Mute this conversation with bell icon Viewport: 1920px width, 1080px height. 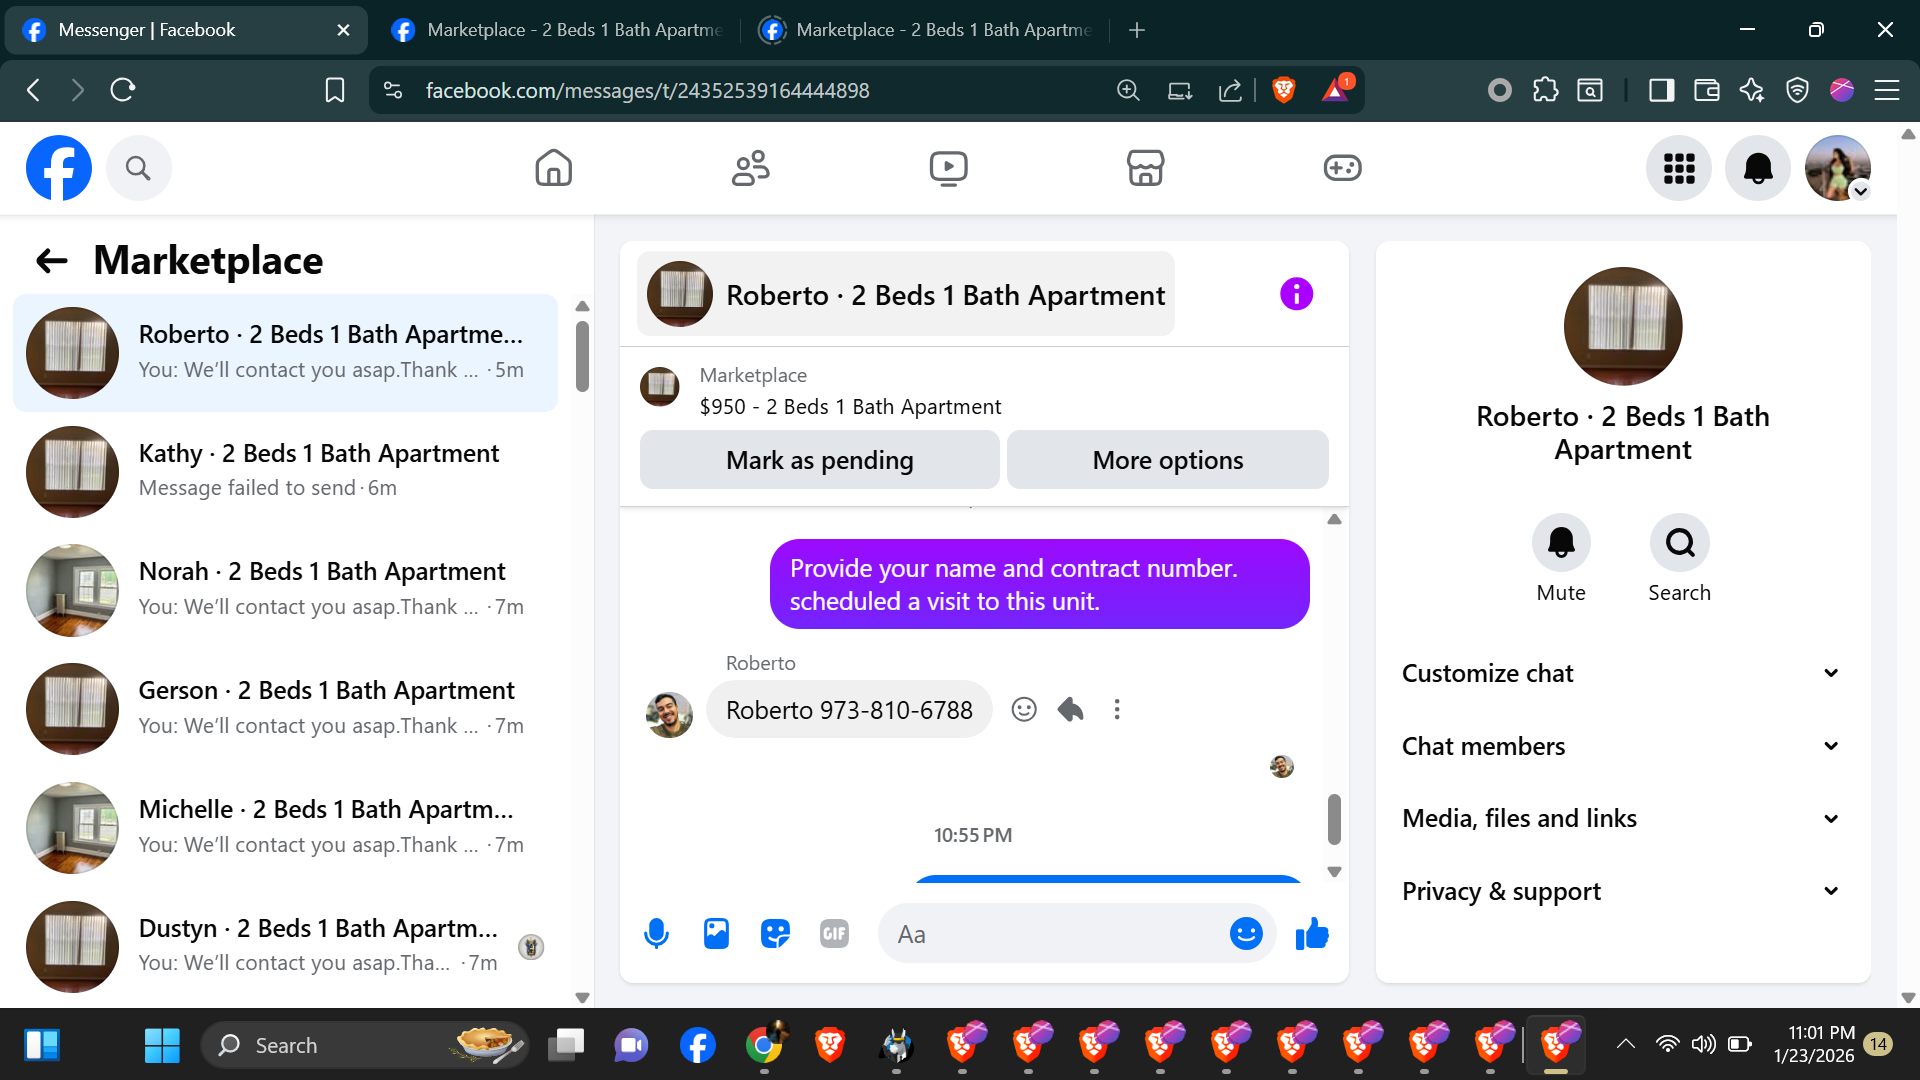click(1560, 543)
